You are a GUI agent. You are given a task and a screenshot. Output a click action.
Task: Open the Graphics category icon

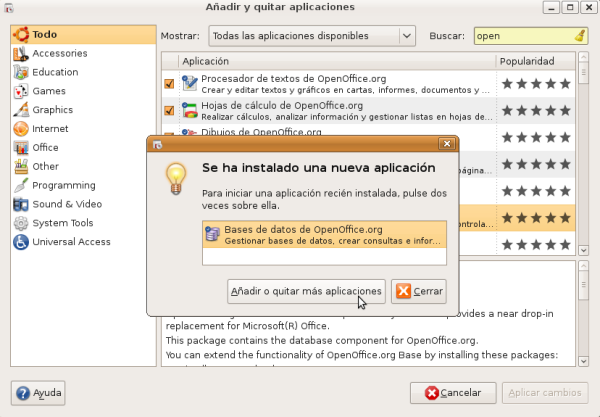(20, 110)
